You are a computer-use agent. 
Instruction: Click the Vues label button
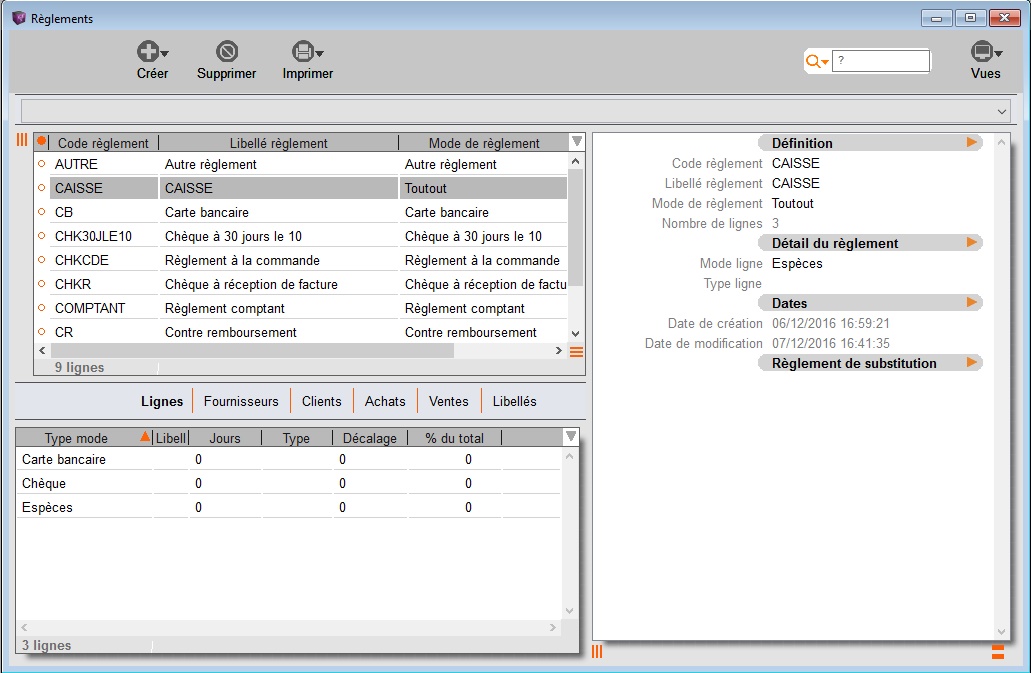[x=986, y=74]
